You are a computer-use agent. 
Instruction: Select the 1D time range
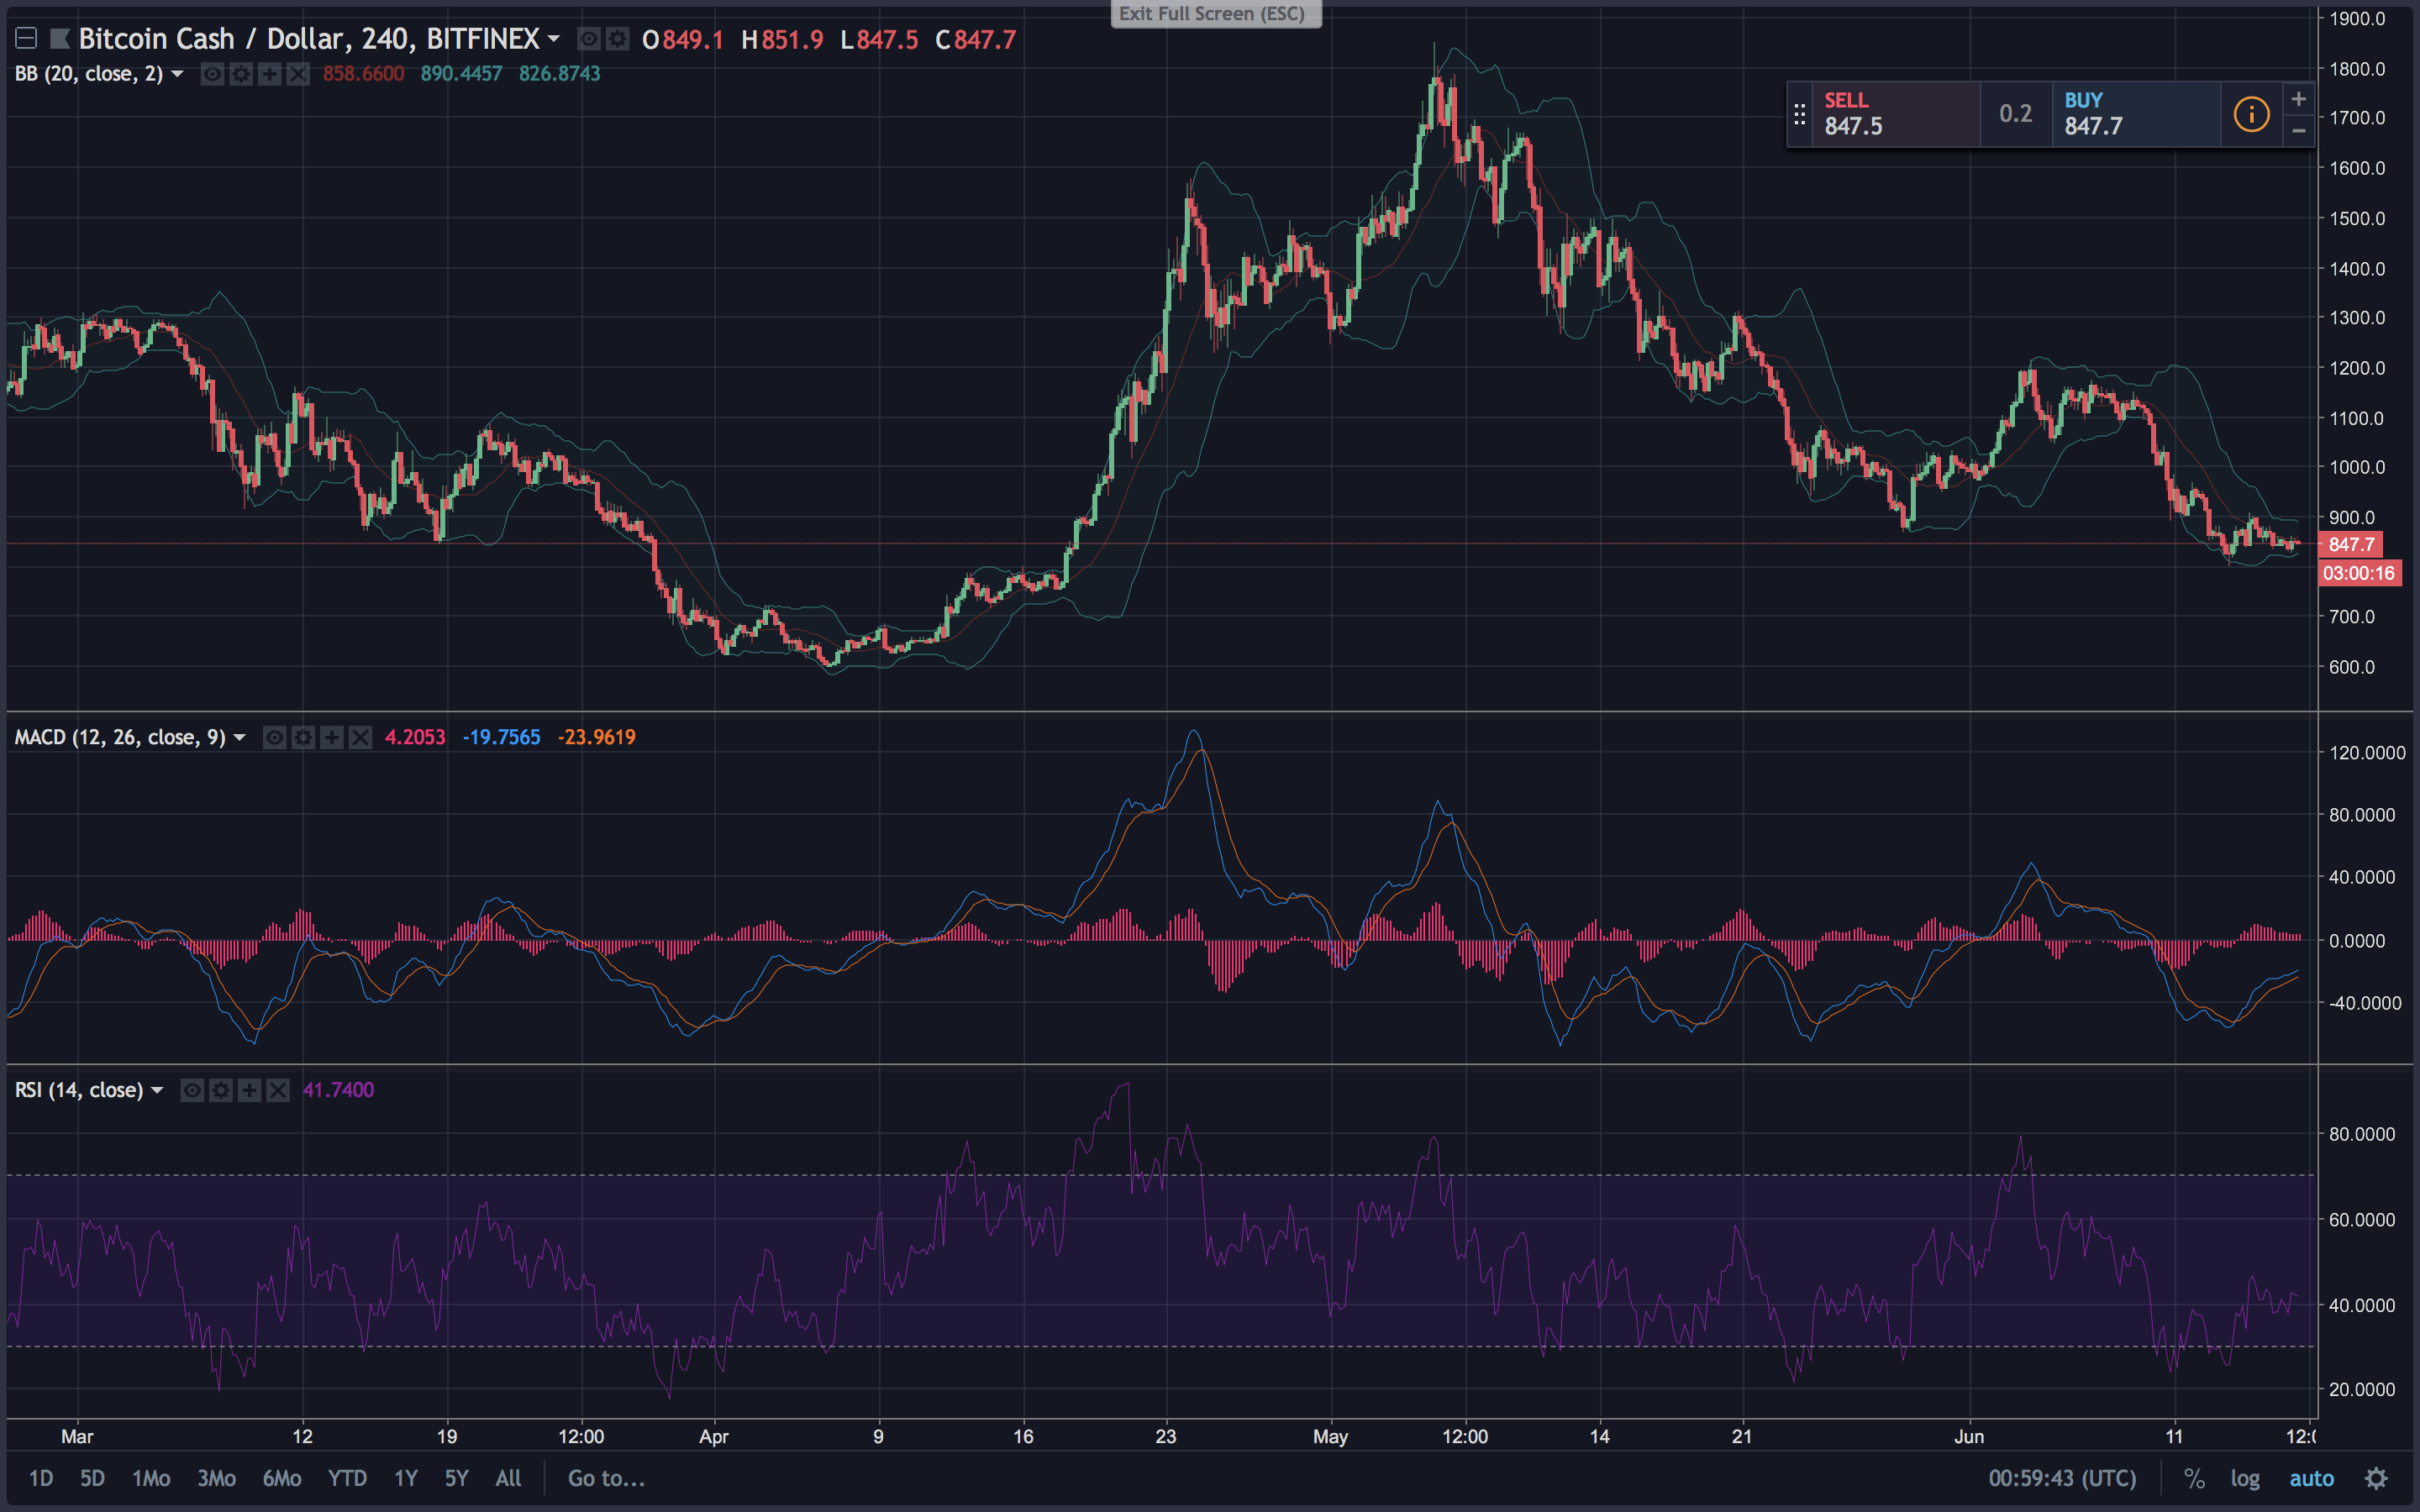[41, 1478]
